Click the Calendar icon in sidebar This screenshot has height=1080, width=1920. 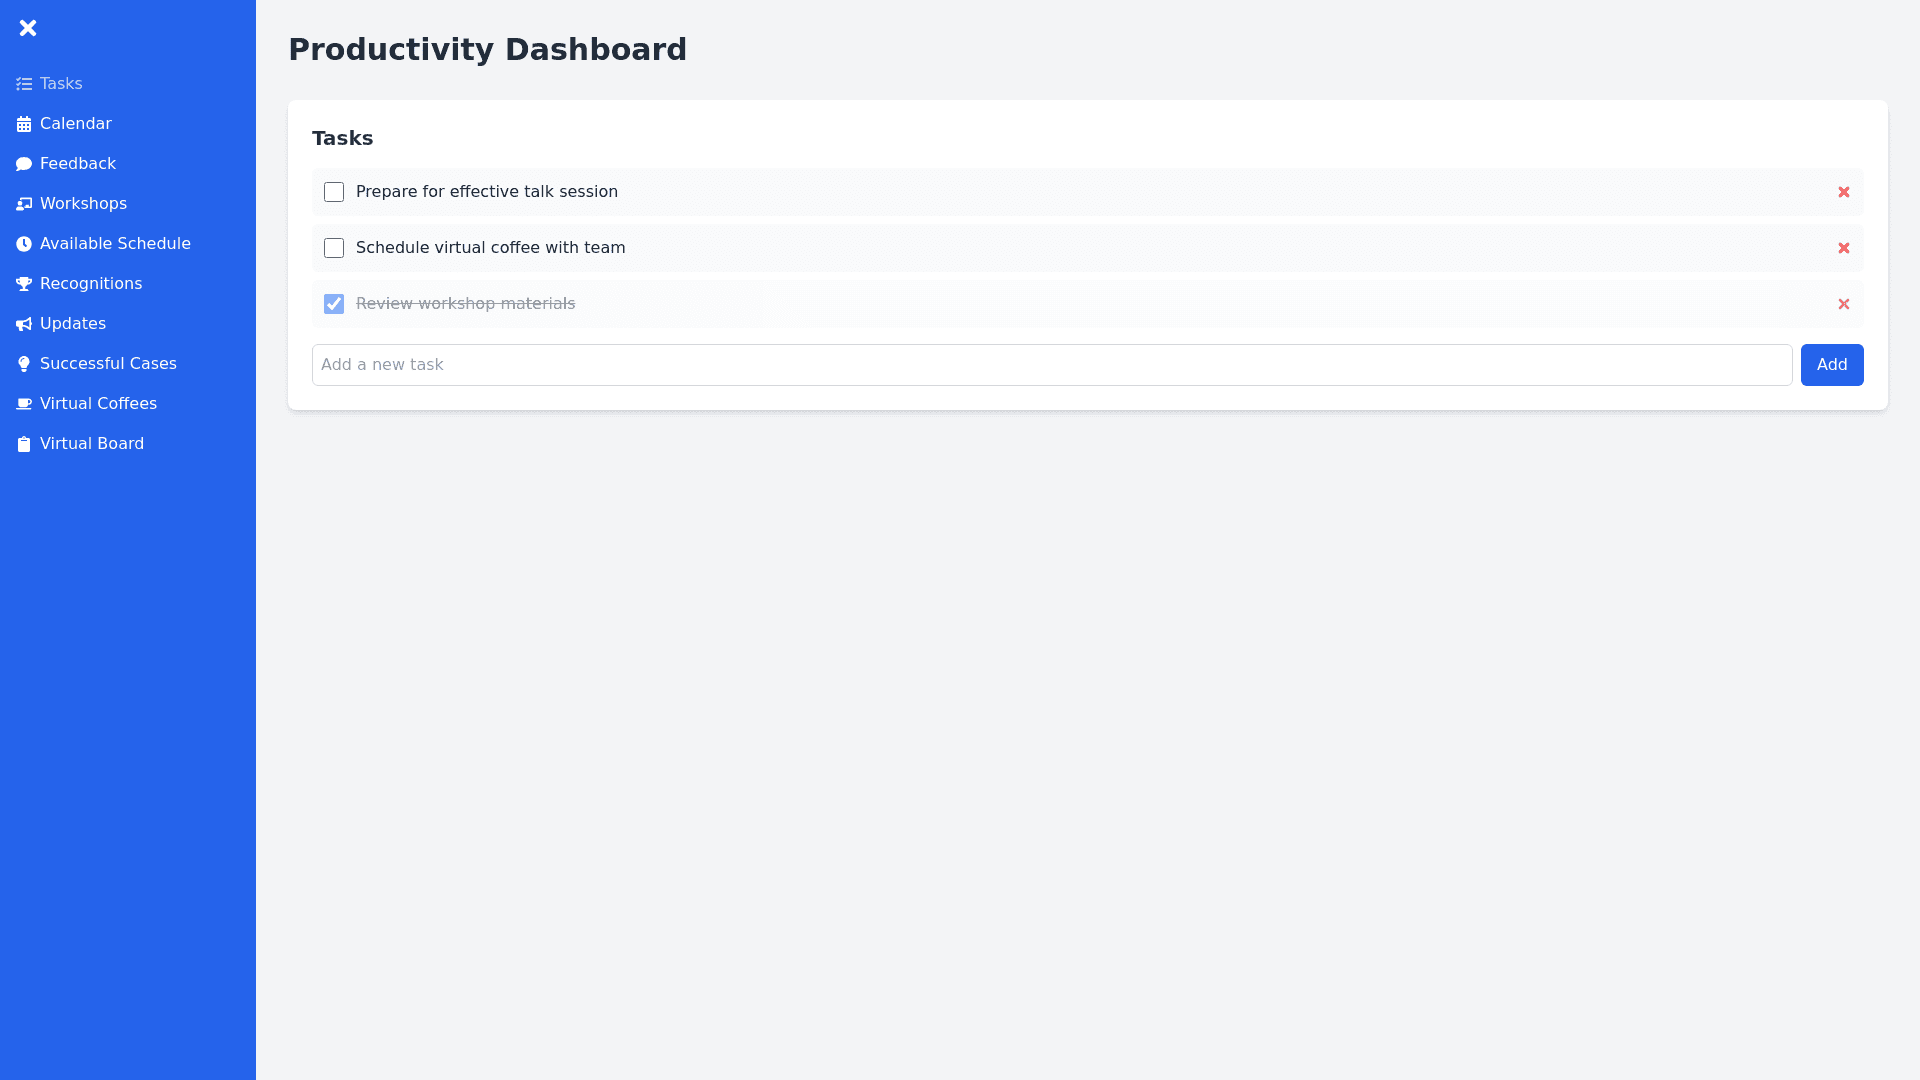[x=24, y=124]
